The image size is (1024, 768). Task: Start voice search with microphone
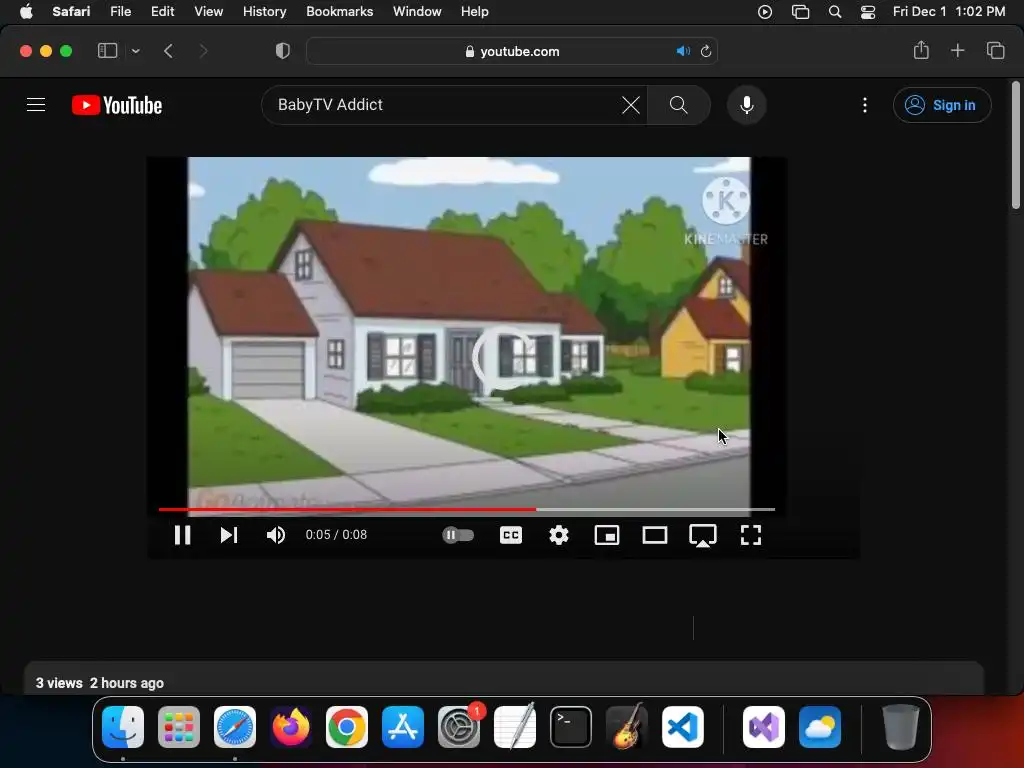[746, 104]
